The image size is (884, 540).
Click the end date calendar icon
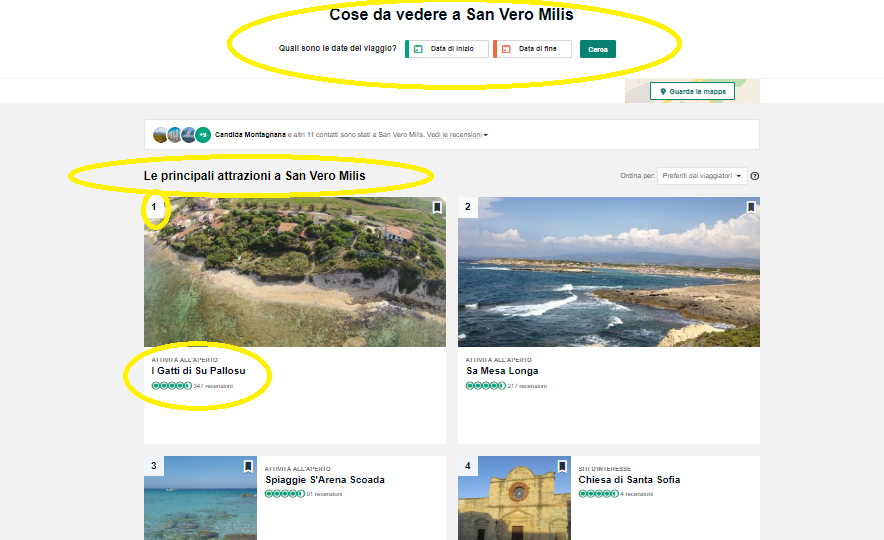coord(506,49)
